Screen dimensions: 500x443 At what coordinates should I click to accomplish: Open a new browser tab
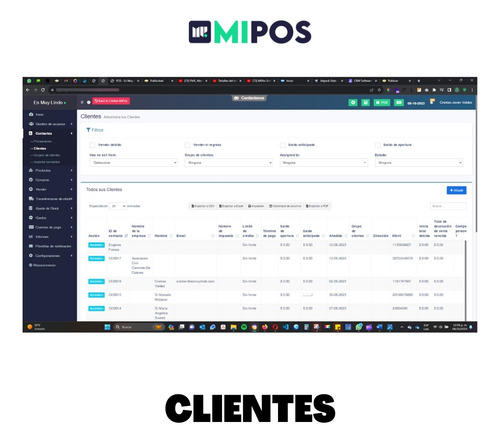tap(419, 81)
